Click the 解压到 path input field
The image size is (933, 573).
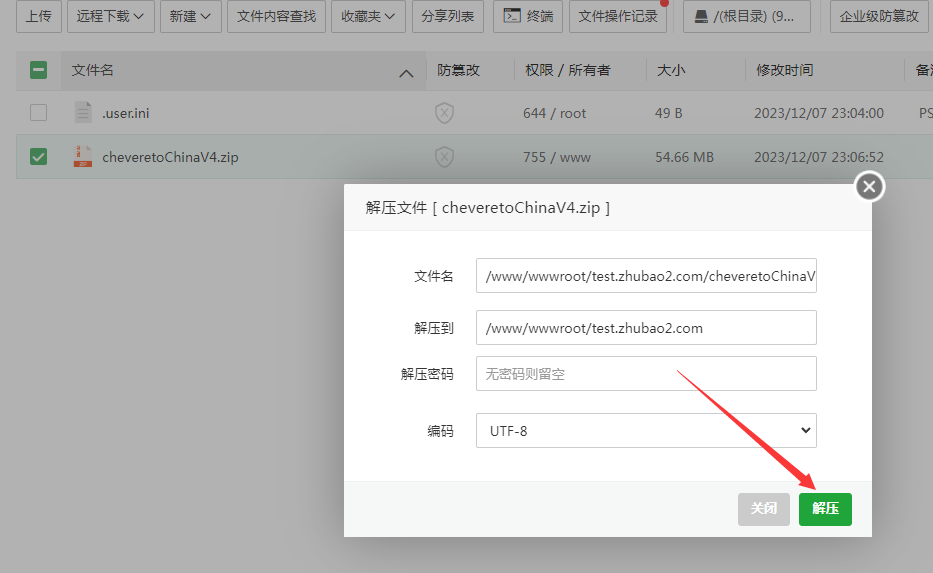click(x=646, y=328)
